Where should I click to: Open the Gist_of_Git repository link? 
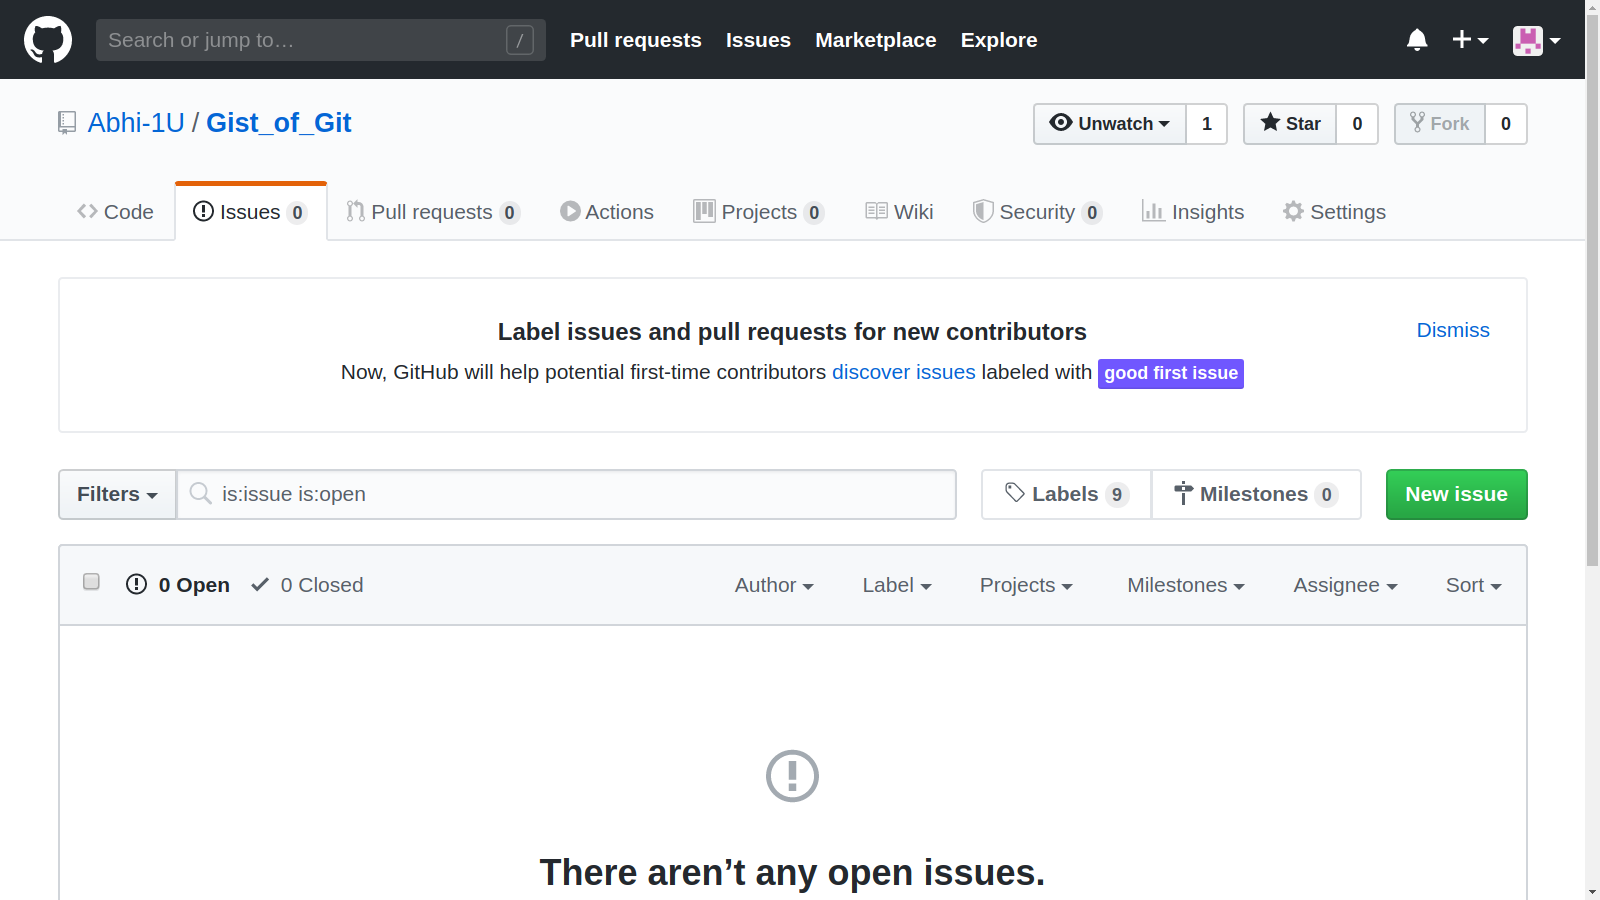[x=279, y=123]
